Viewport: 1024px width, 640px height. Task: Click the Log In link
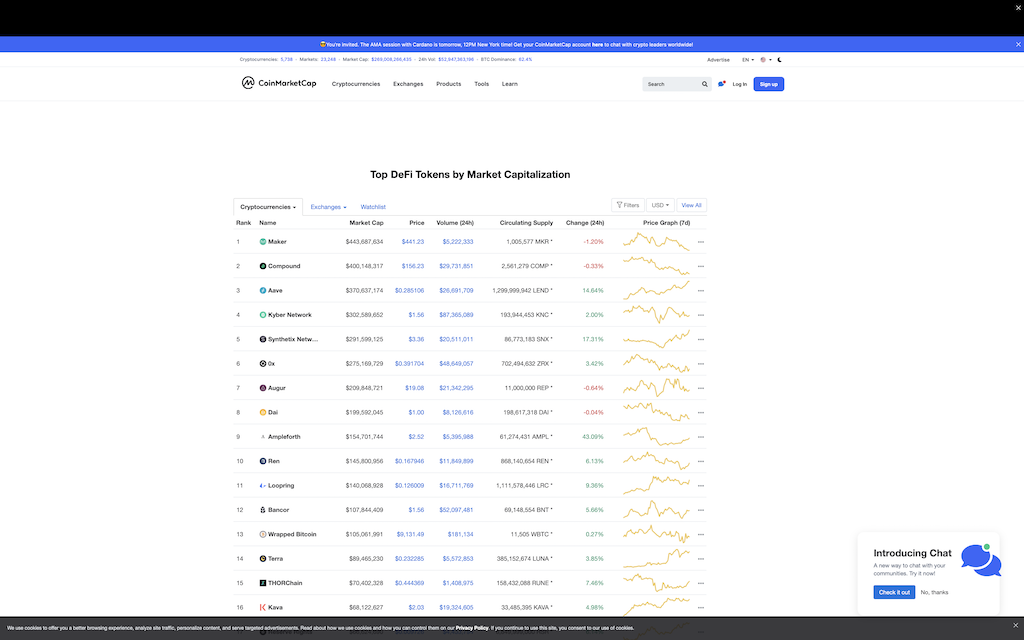(x=739, y=84)
